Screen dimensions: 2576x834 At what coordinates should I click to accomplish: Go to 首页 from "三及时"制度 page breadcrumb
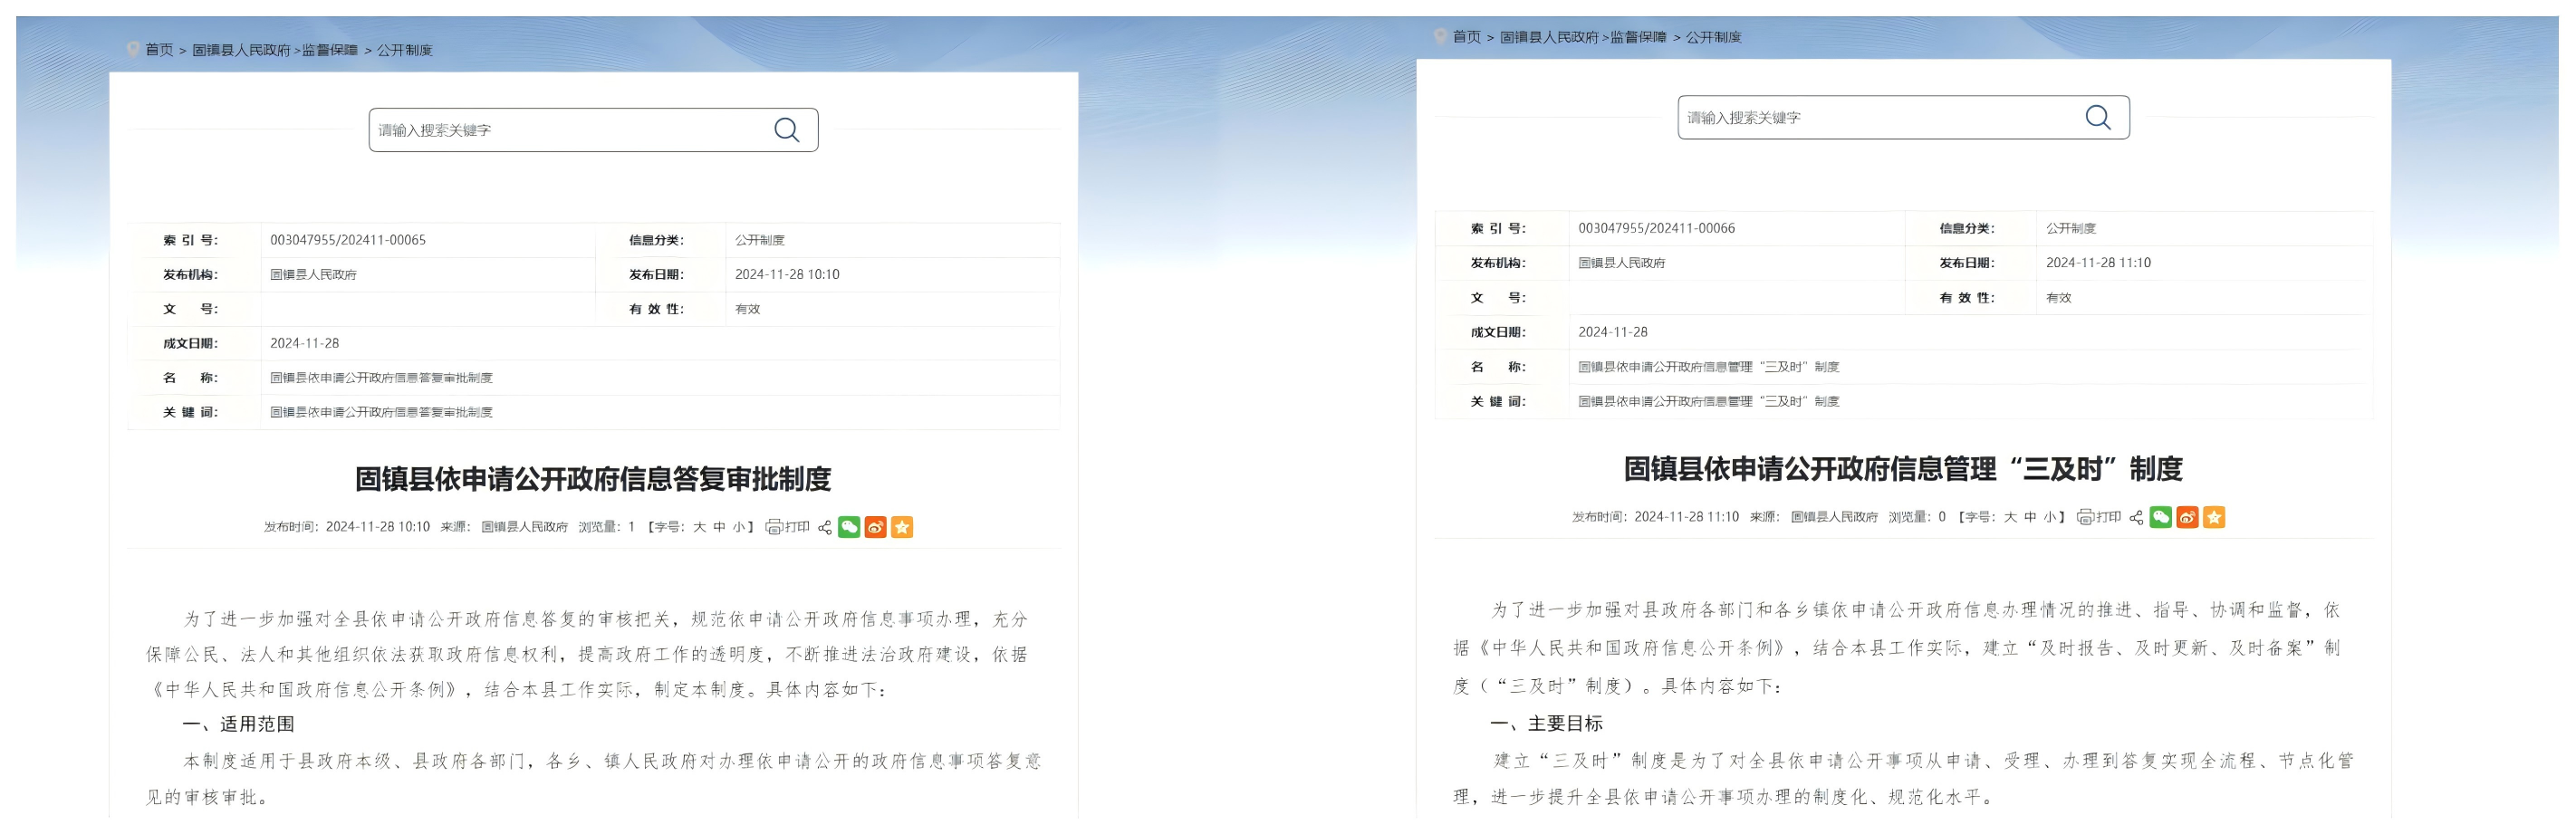[x=1467, y=37]
